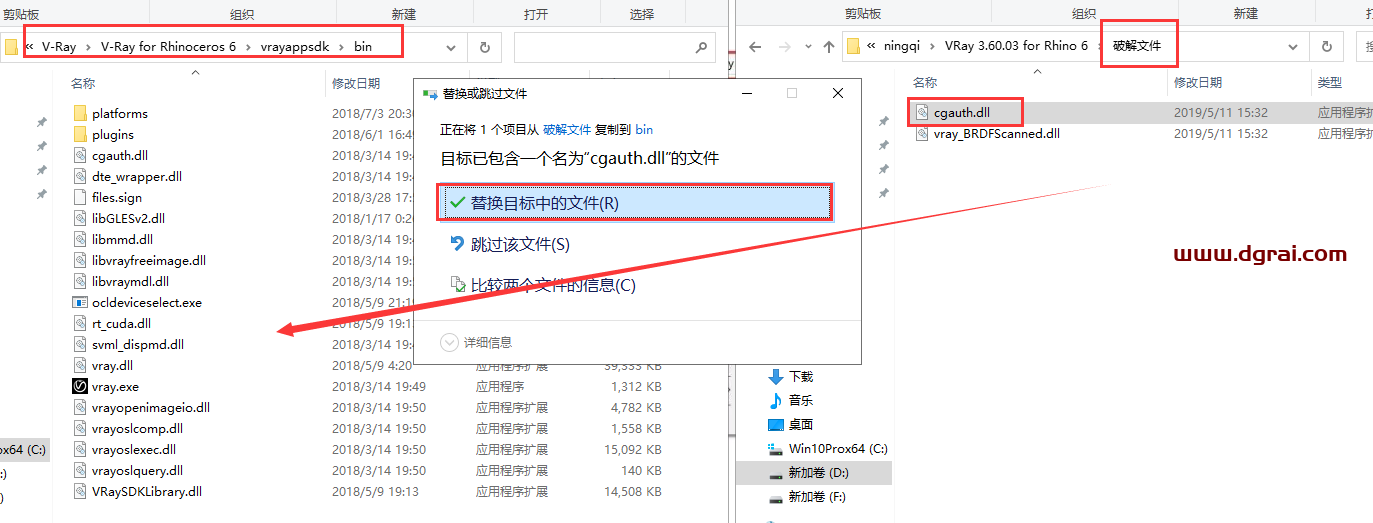Select vrayoslcomp.dll in the file list
Viewport: 1373px width, 523px height.
click(x=137, y=429)
